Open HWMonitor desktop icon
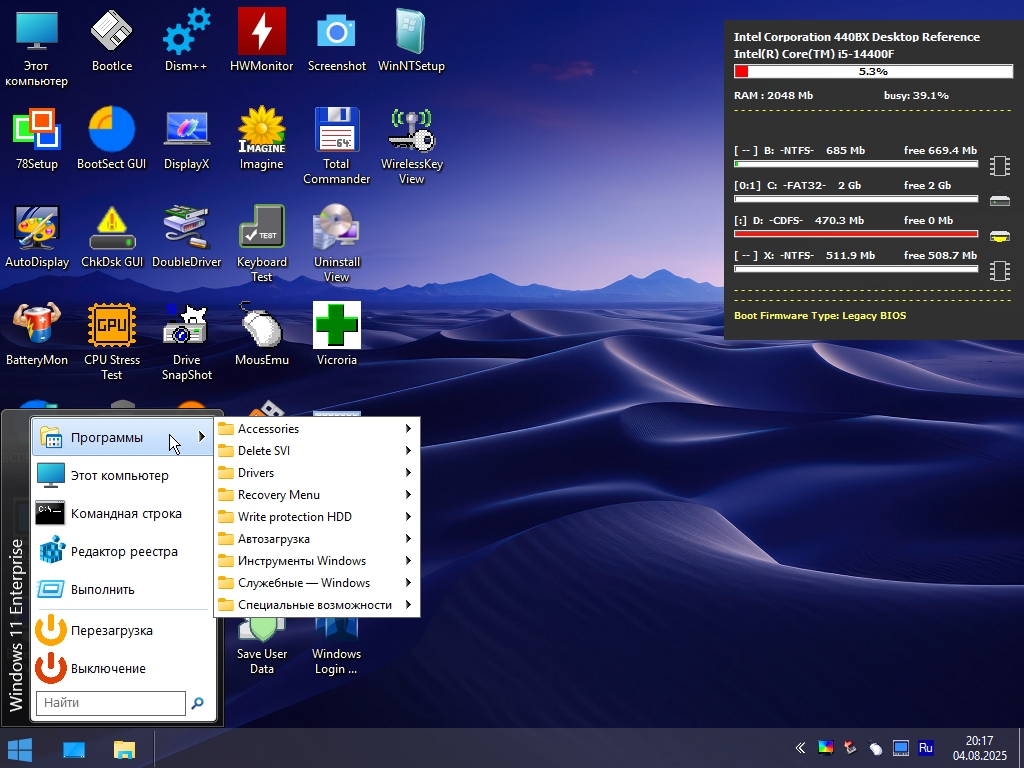This screenshot has height=768, width=1024. coord(261,40)
